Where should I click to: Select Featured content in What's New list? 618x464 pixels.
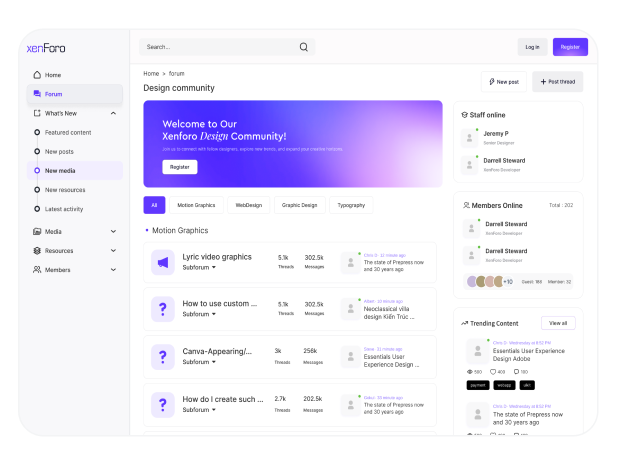pos(37,132)
